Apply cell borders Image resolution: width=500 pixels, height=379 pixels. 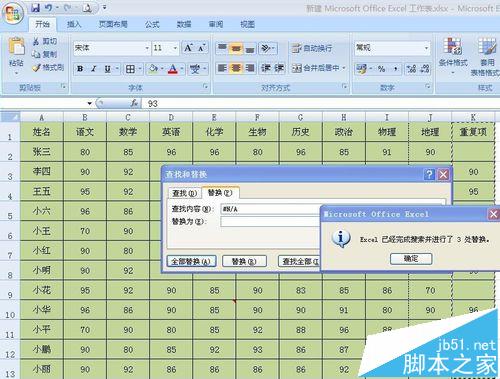[x=130, y=69]
